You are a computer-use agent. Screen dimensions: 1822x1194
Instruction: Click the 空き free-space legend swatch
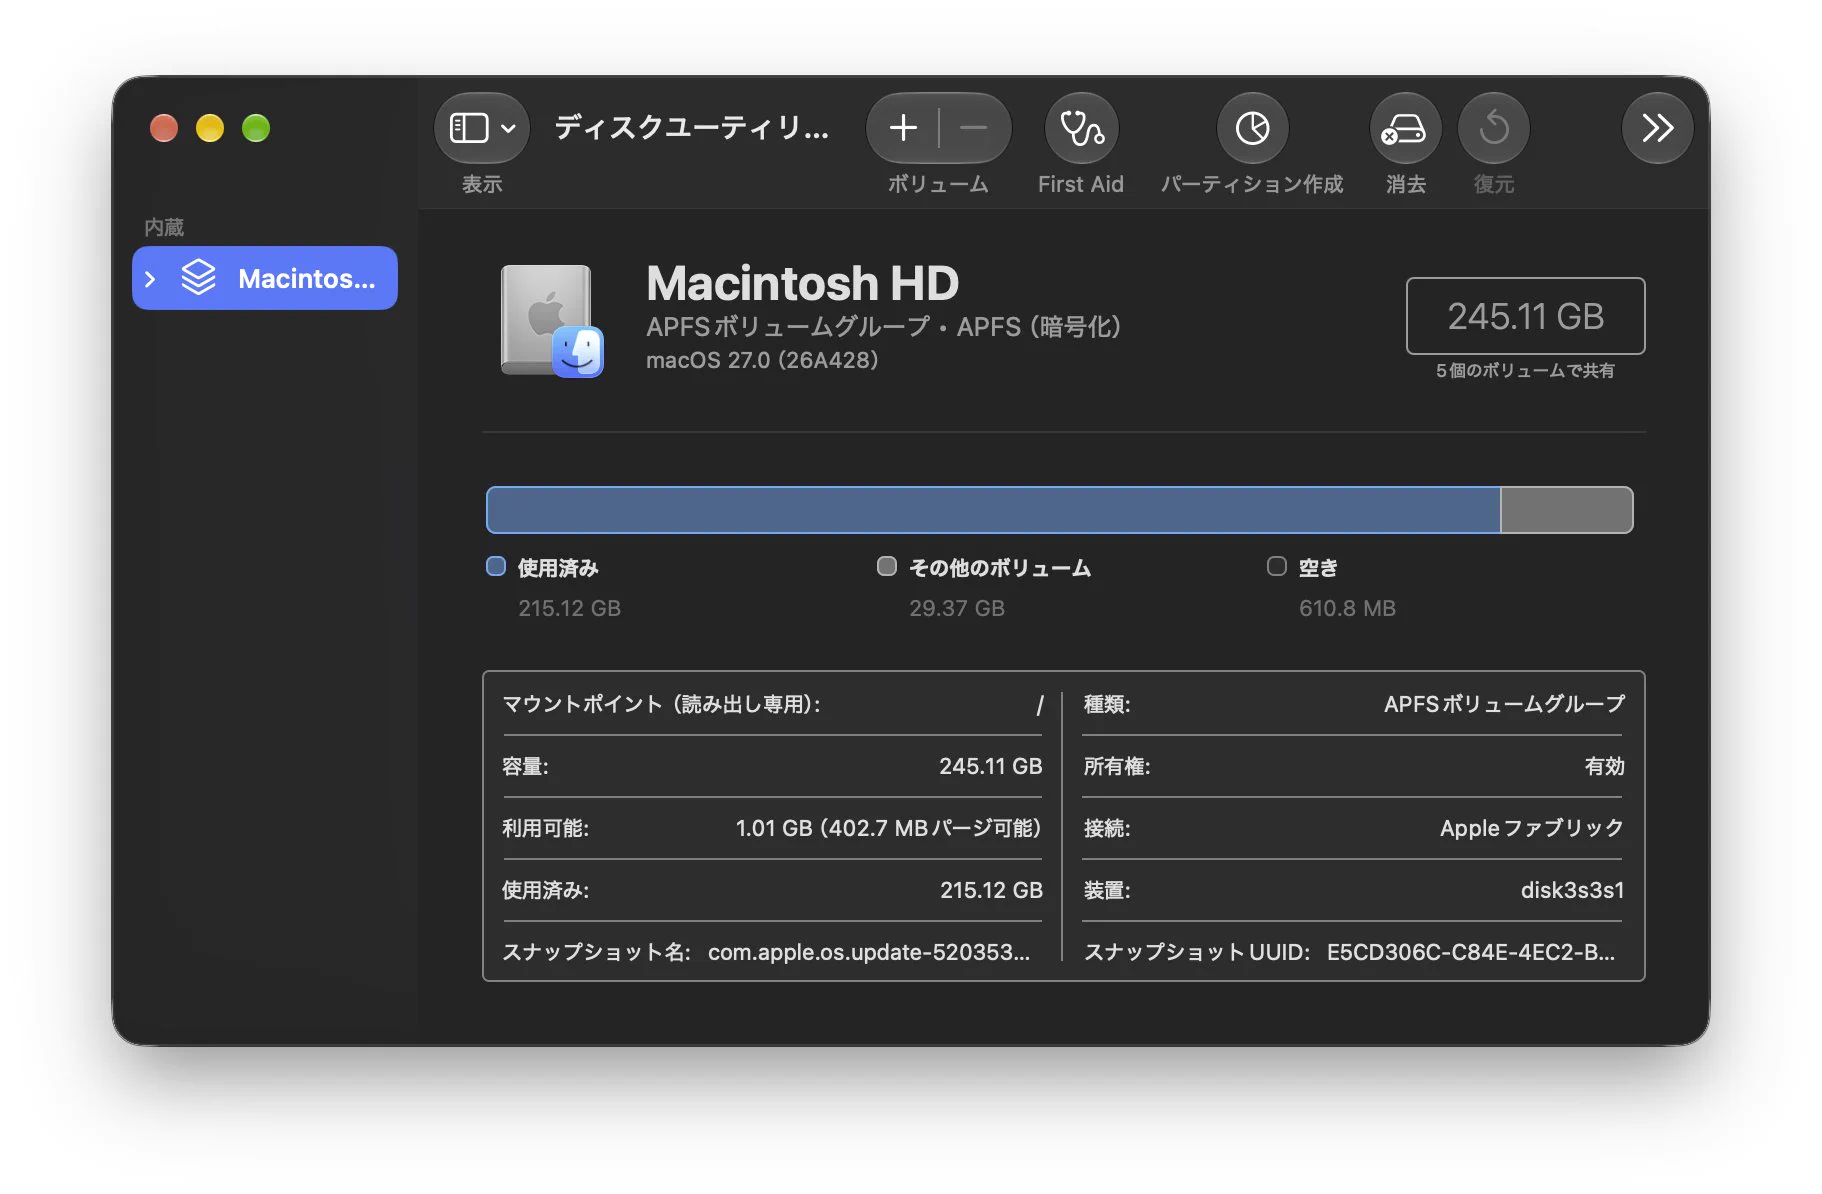tap(1277, 567)
